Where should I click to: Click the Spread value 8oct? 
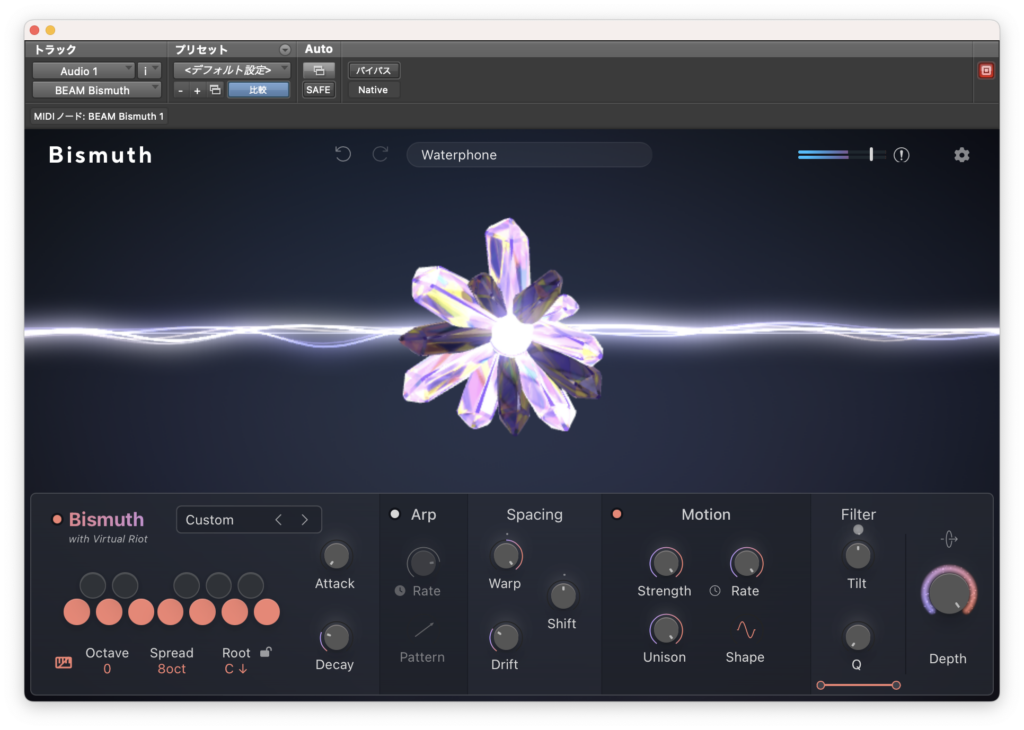tap(172, 669)
